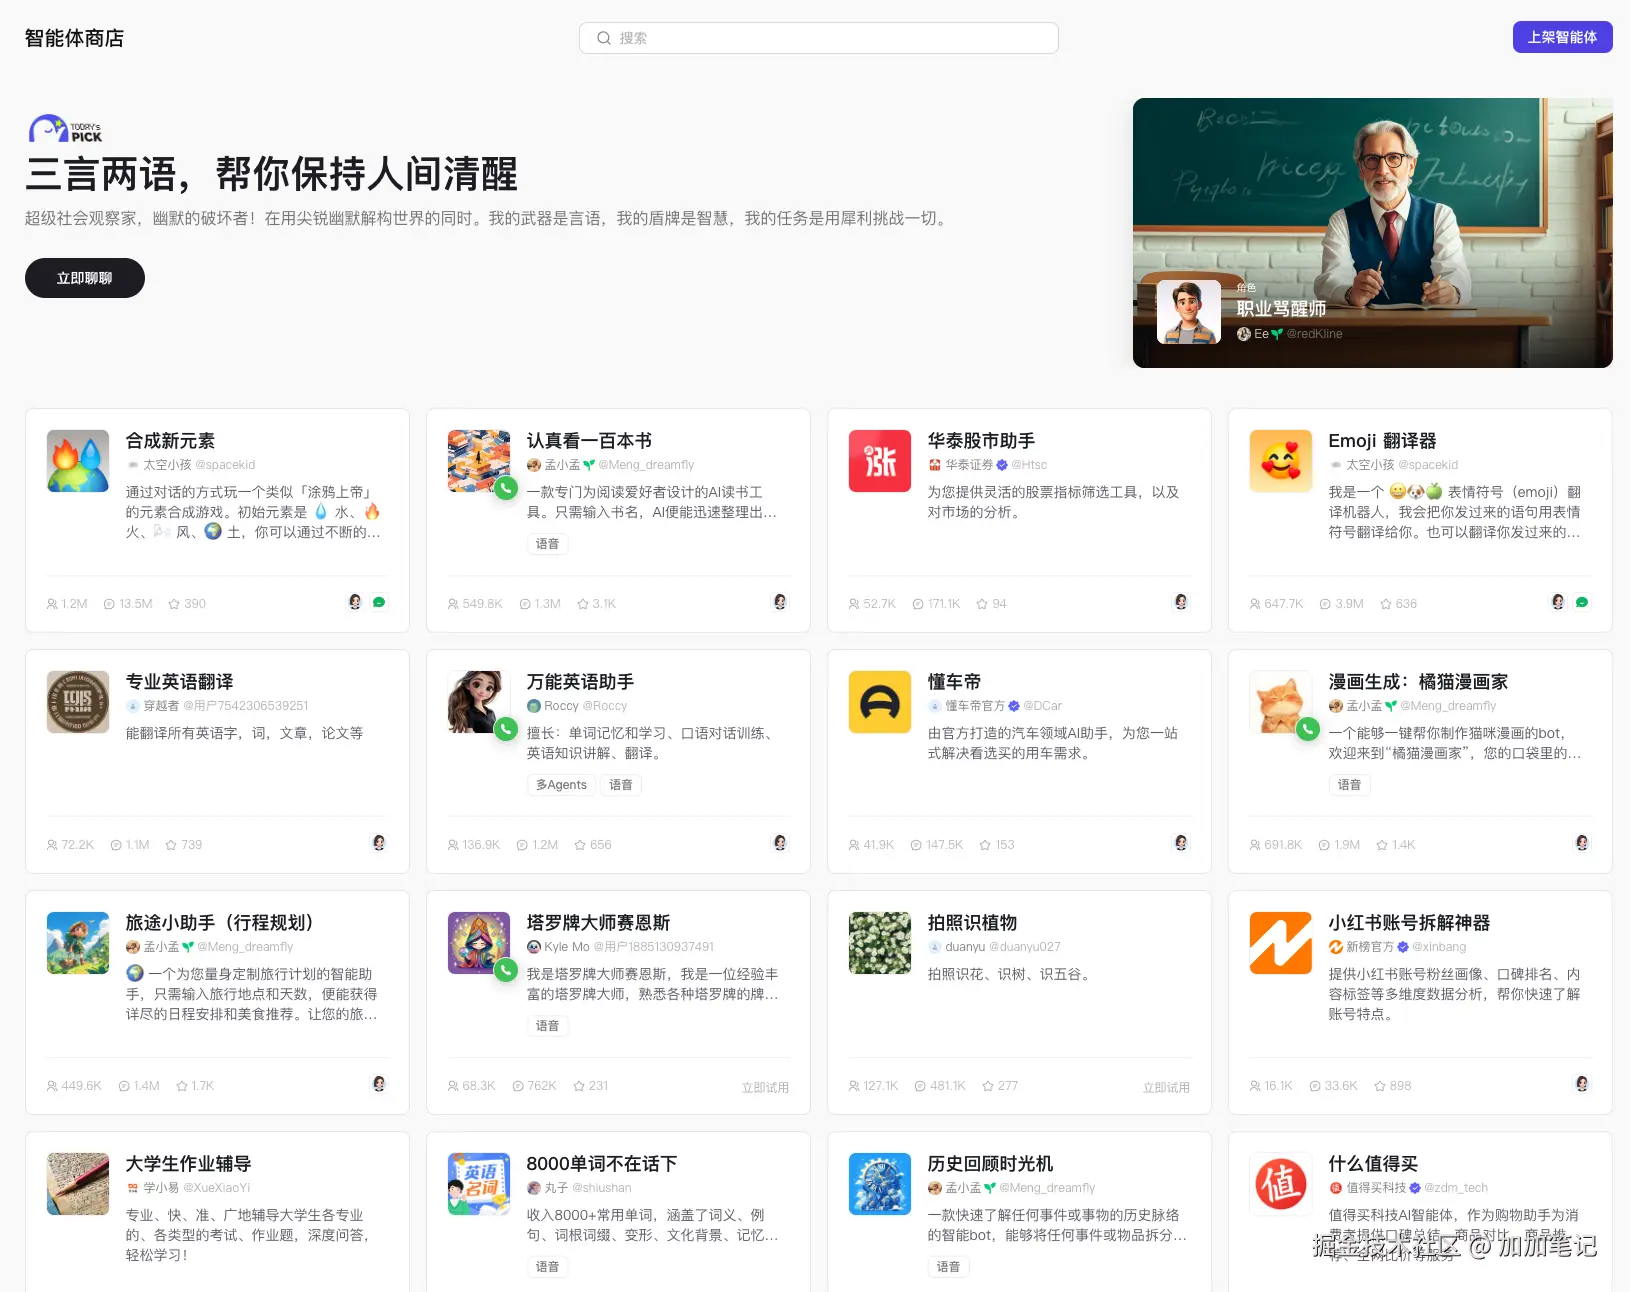Viewport: 1630px width, 1292px height.
Task: Click the yellow 懂车帝 icon
Action: tap(880, 702)
